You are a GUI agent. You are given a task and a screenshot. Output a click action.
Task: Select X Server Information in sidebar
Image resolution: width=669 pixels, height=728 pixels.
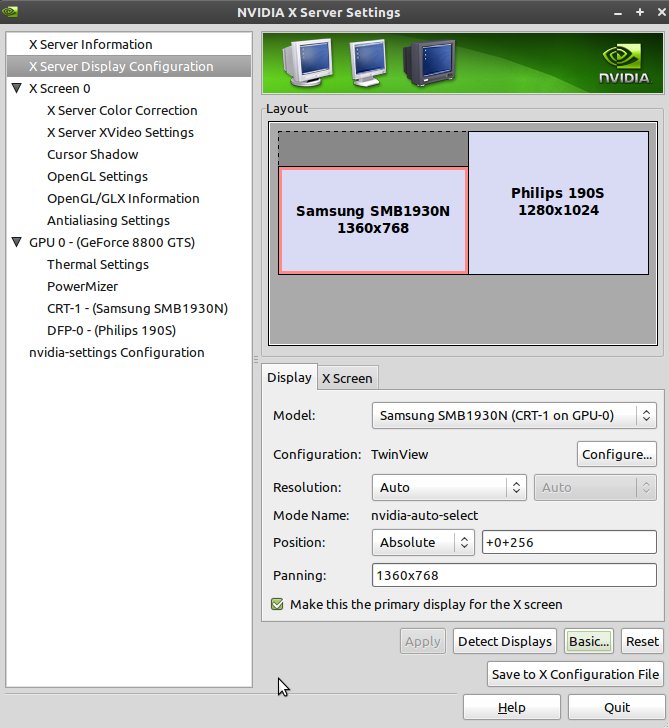coord(91,45)
